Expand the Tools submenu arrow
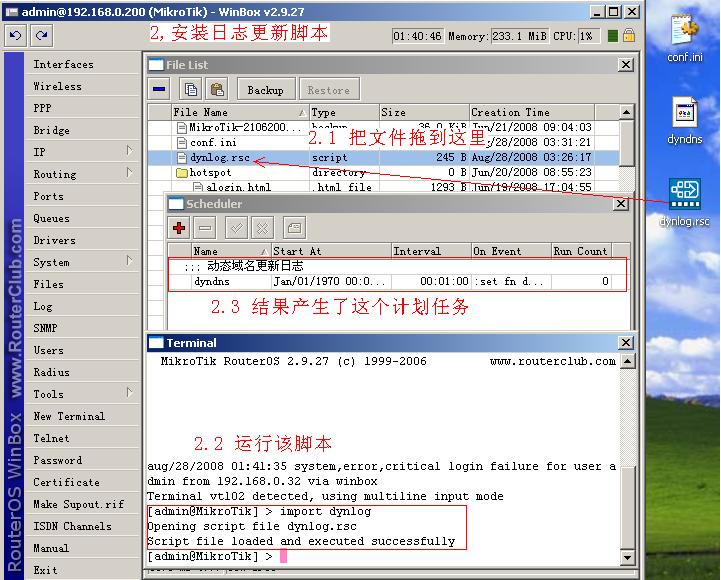Image resolution: width=721 pixels, height=580 pixels. pyautogui.click(x=130, y=393)
